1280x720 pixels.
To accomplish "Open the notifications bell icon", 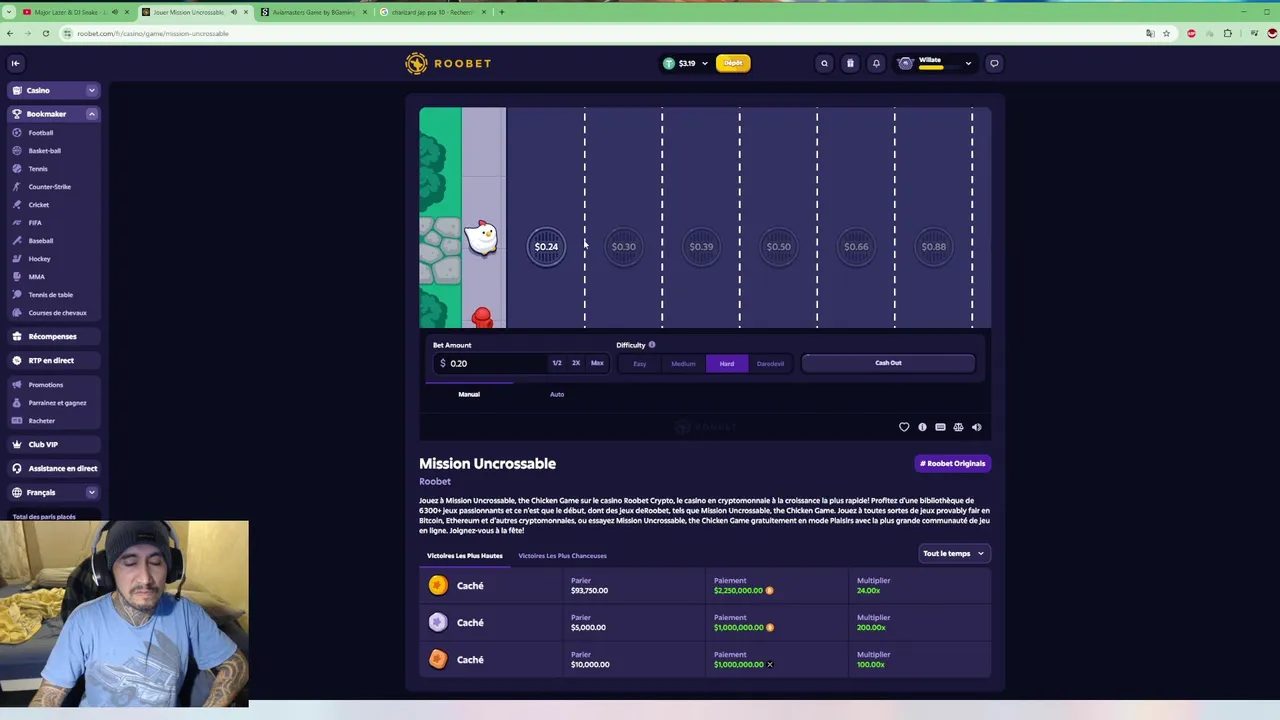I will click(876, 63).
